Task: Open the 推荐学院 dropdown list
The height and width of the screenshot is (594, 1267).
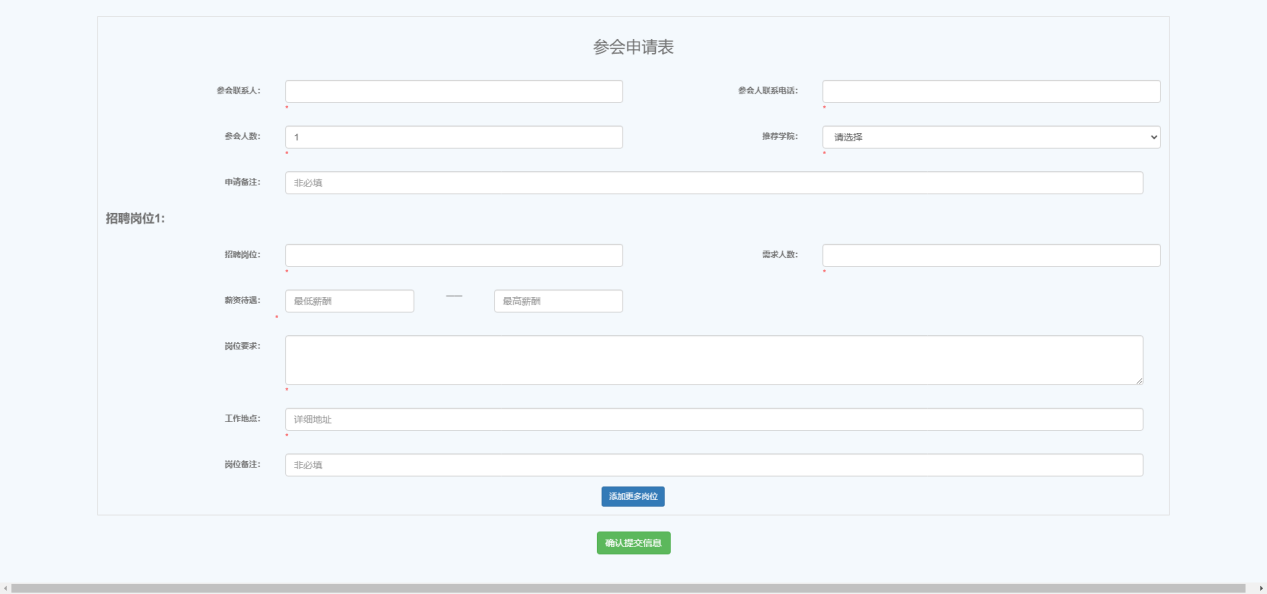Action: pos(990,137)
